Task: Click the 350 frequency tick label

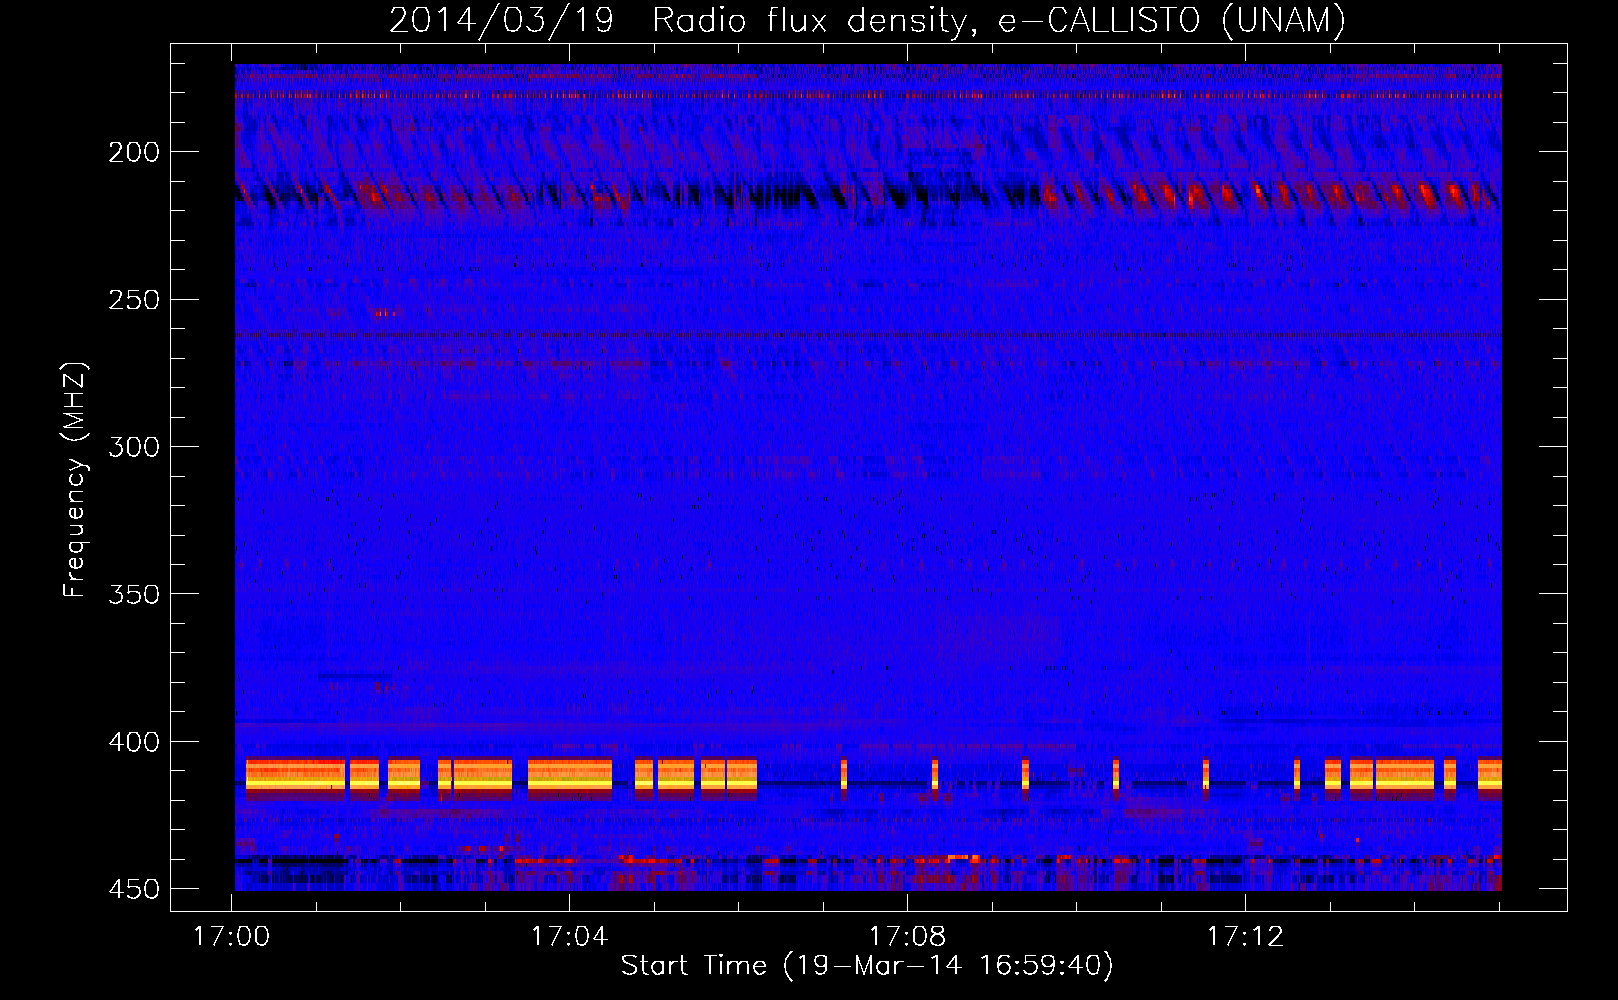Action: click(134, 594)
